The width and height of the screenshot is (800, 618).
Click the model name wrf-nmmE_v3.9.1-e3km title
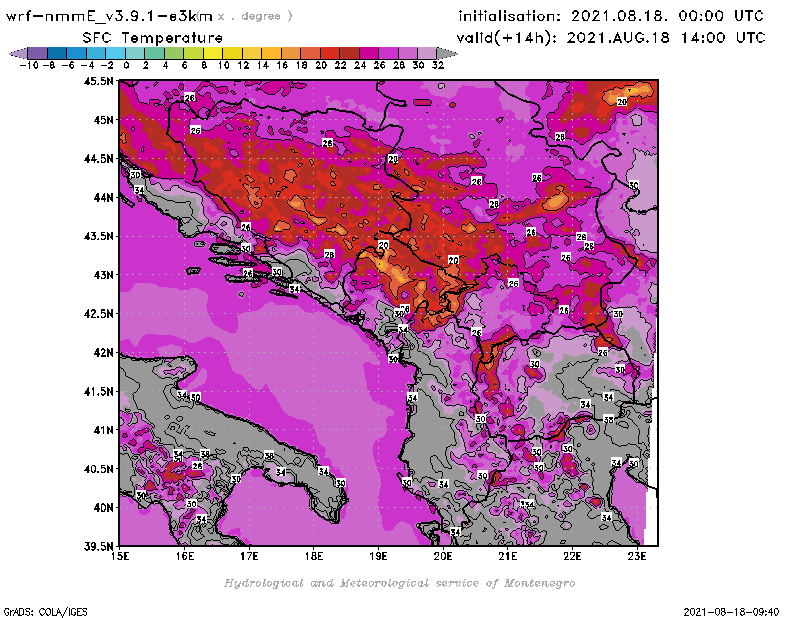(x=109, y=16)
